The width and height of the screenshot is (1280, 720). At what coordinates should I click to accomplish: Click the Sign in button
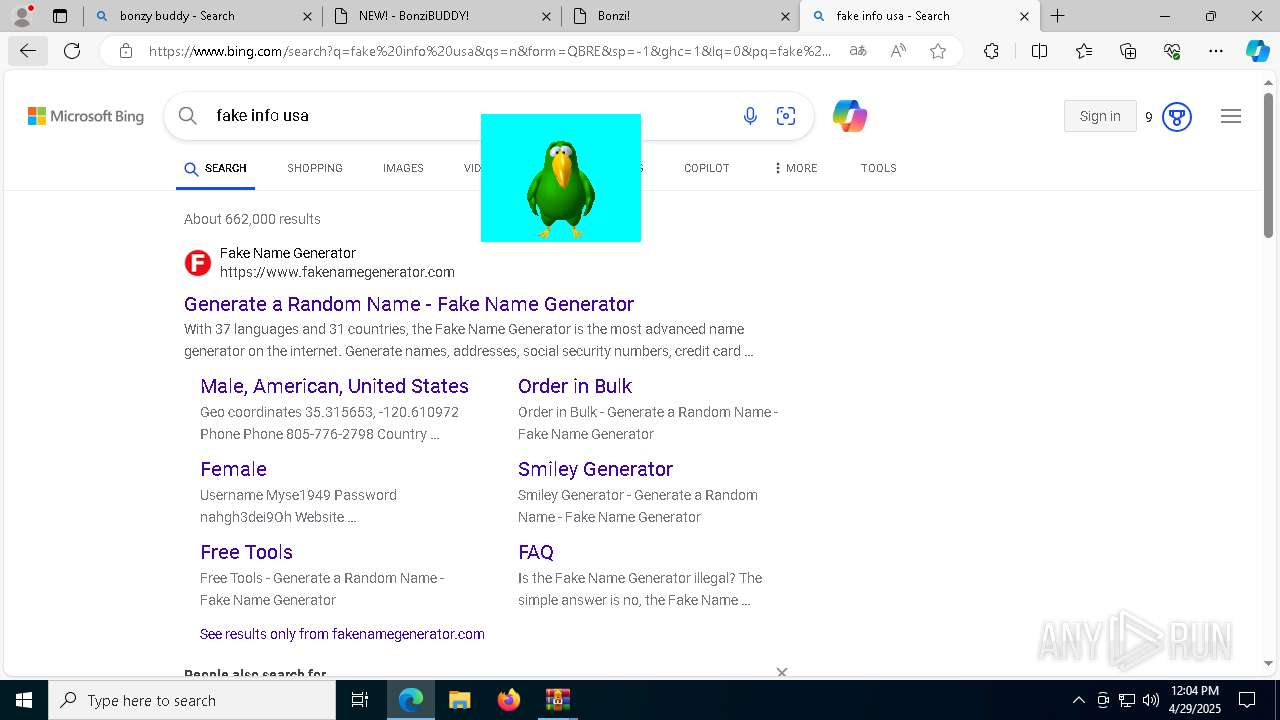click(x=1100, y=116)
